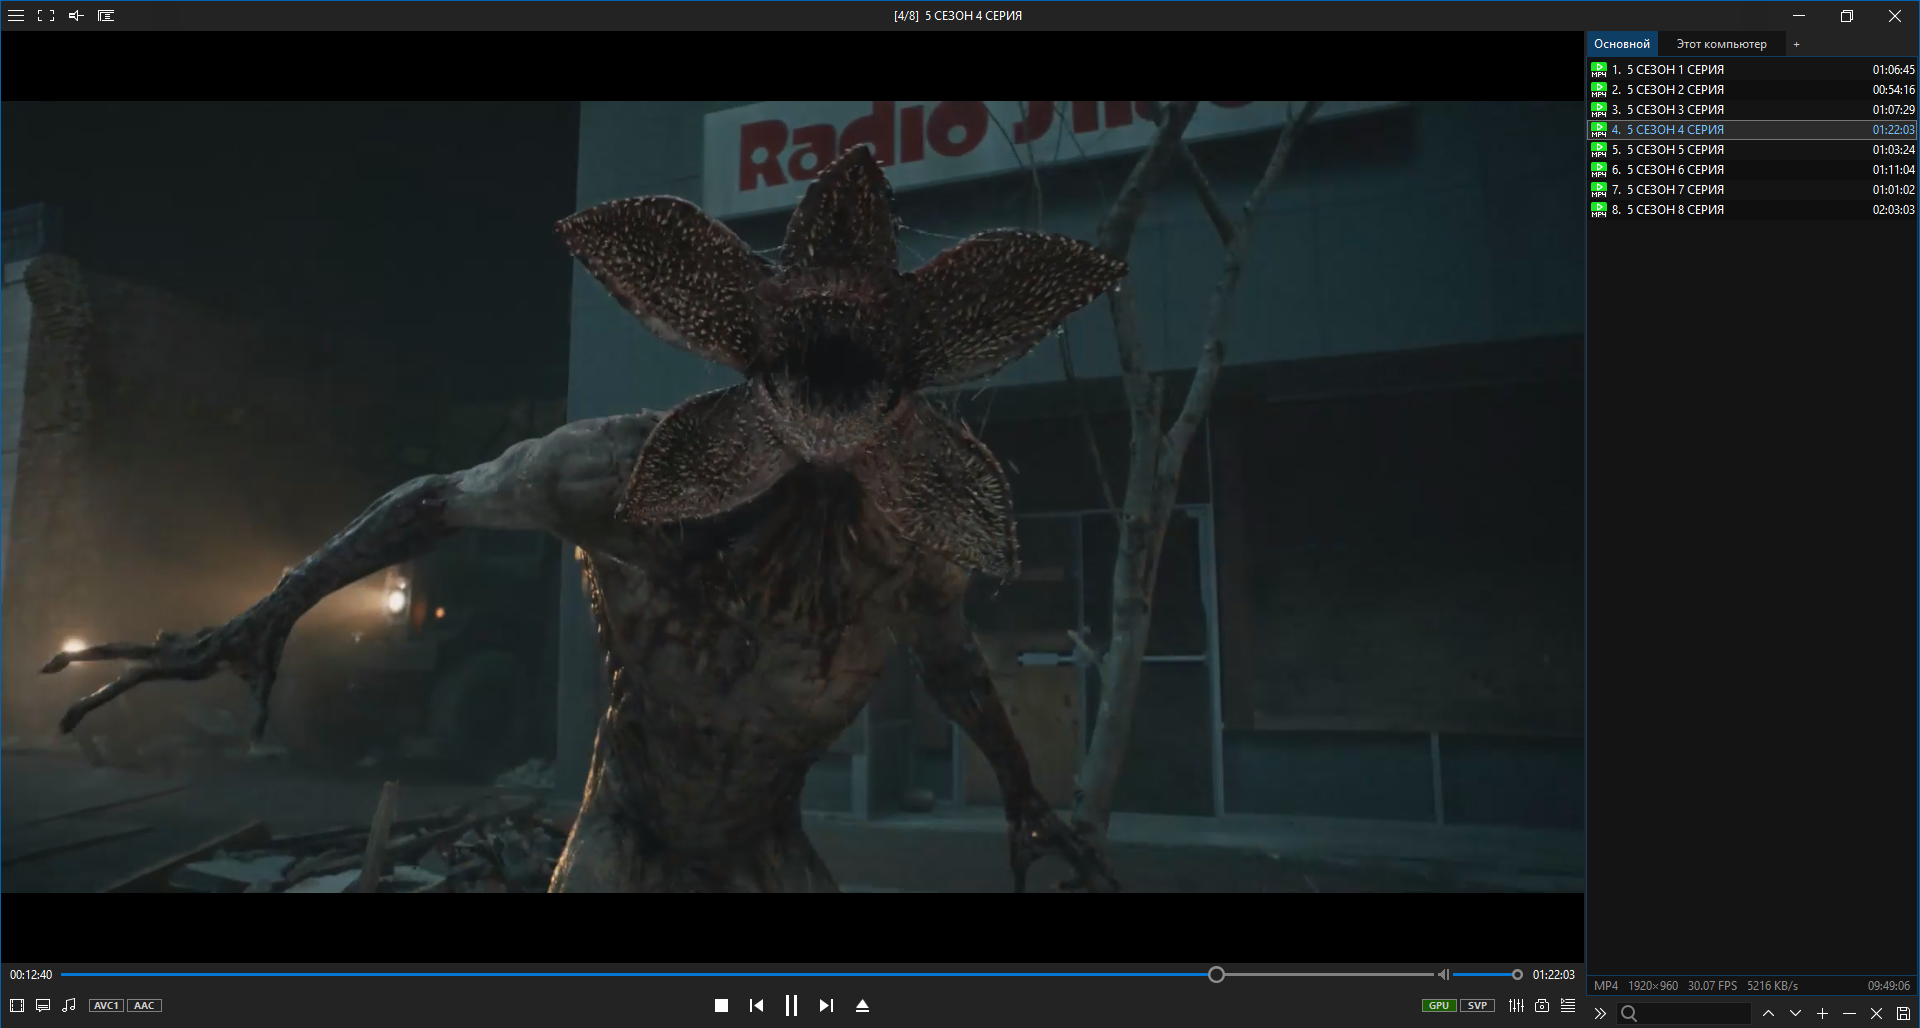Click the volume slider knob
The image size is (1920, 1028).
point(1517,974)
